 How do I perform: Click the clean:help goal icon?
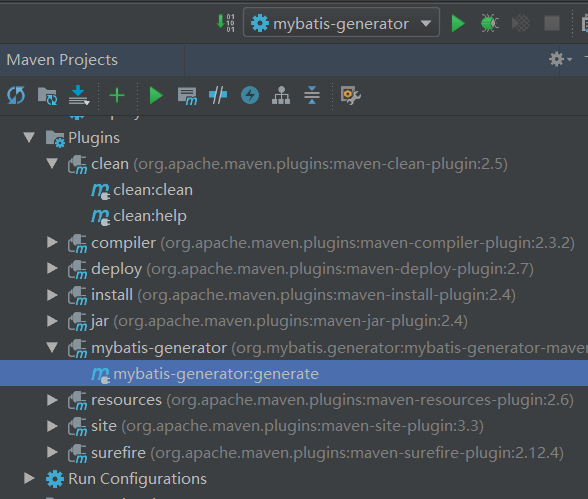pyautogui.click(x=100, y=217)
